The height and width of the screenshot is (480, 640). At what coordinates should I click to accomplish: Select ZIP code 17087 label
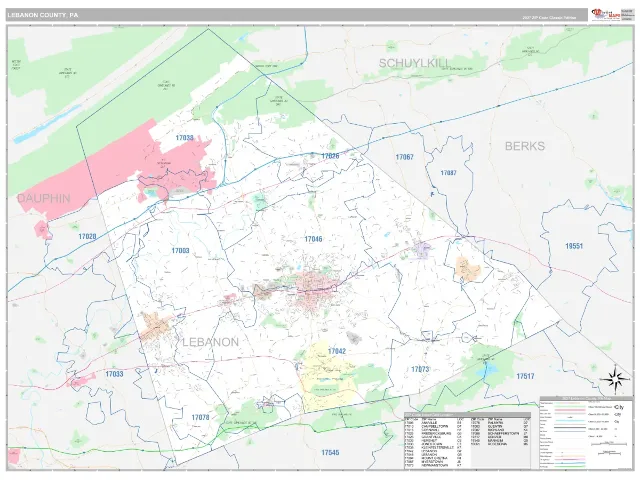[449, 173]
